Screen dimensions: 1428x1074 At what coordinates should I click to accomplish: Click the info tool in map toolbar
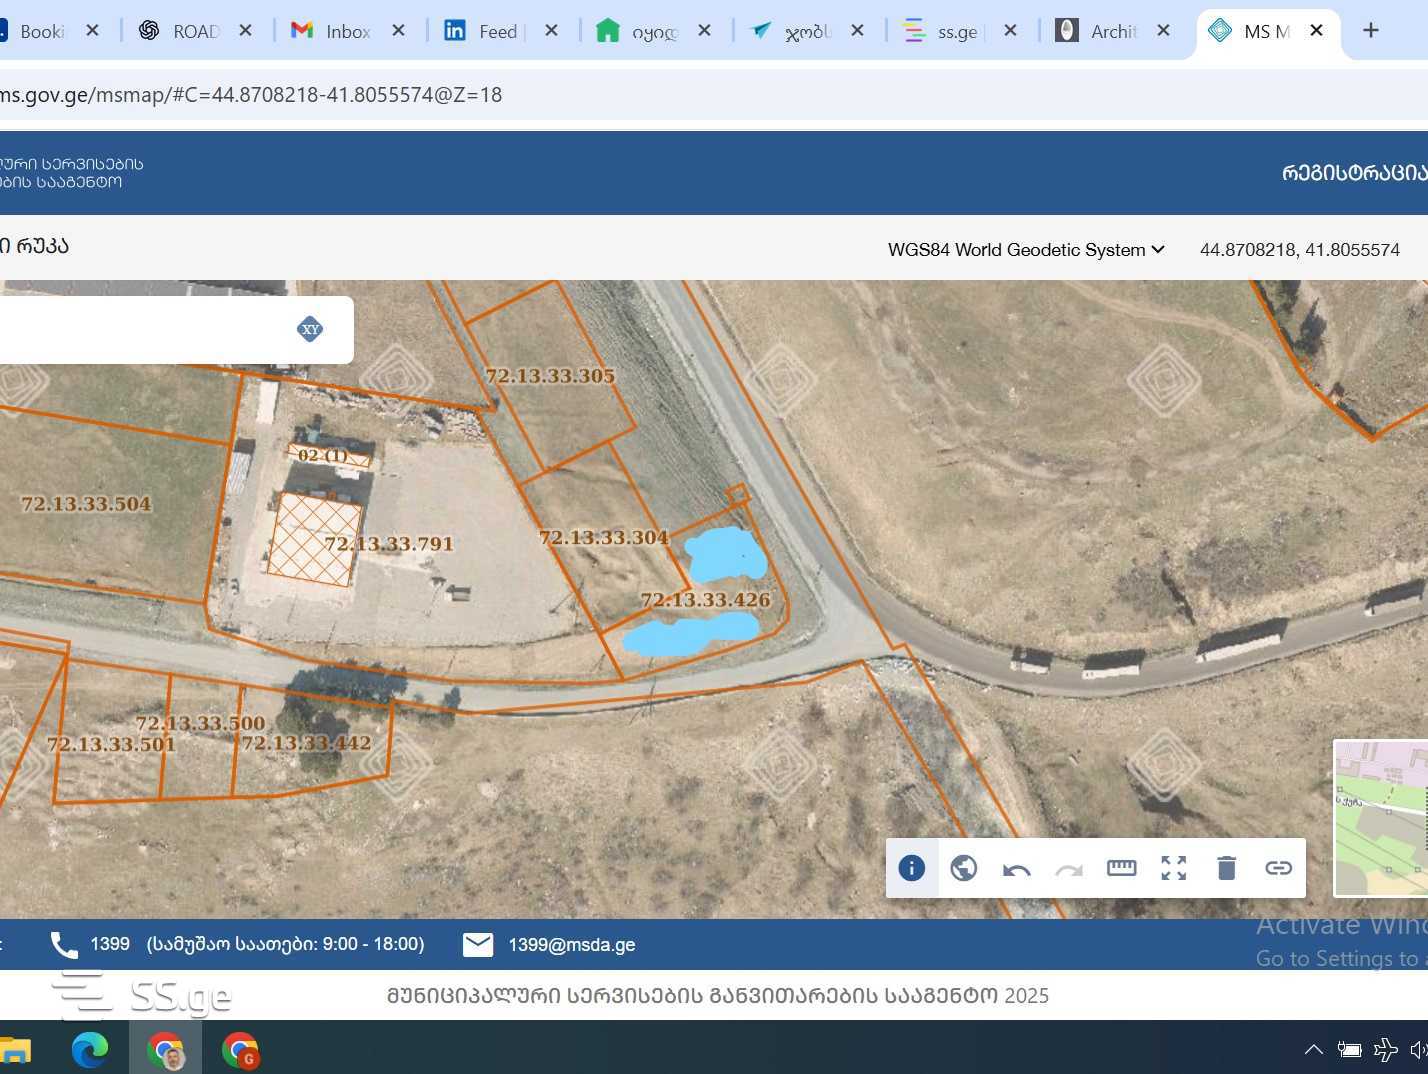911,868
